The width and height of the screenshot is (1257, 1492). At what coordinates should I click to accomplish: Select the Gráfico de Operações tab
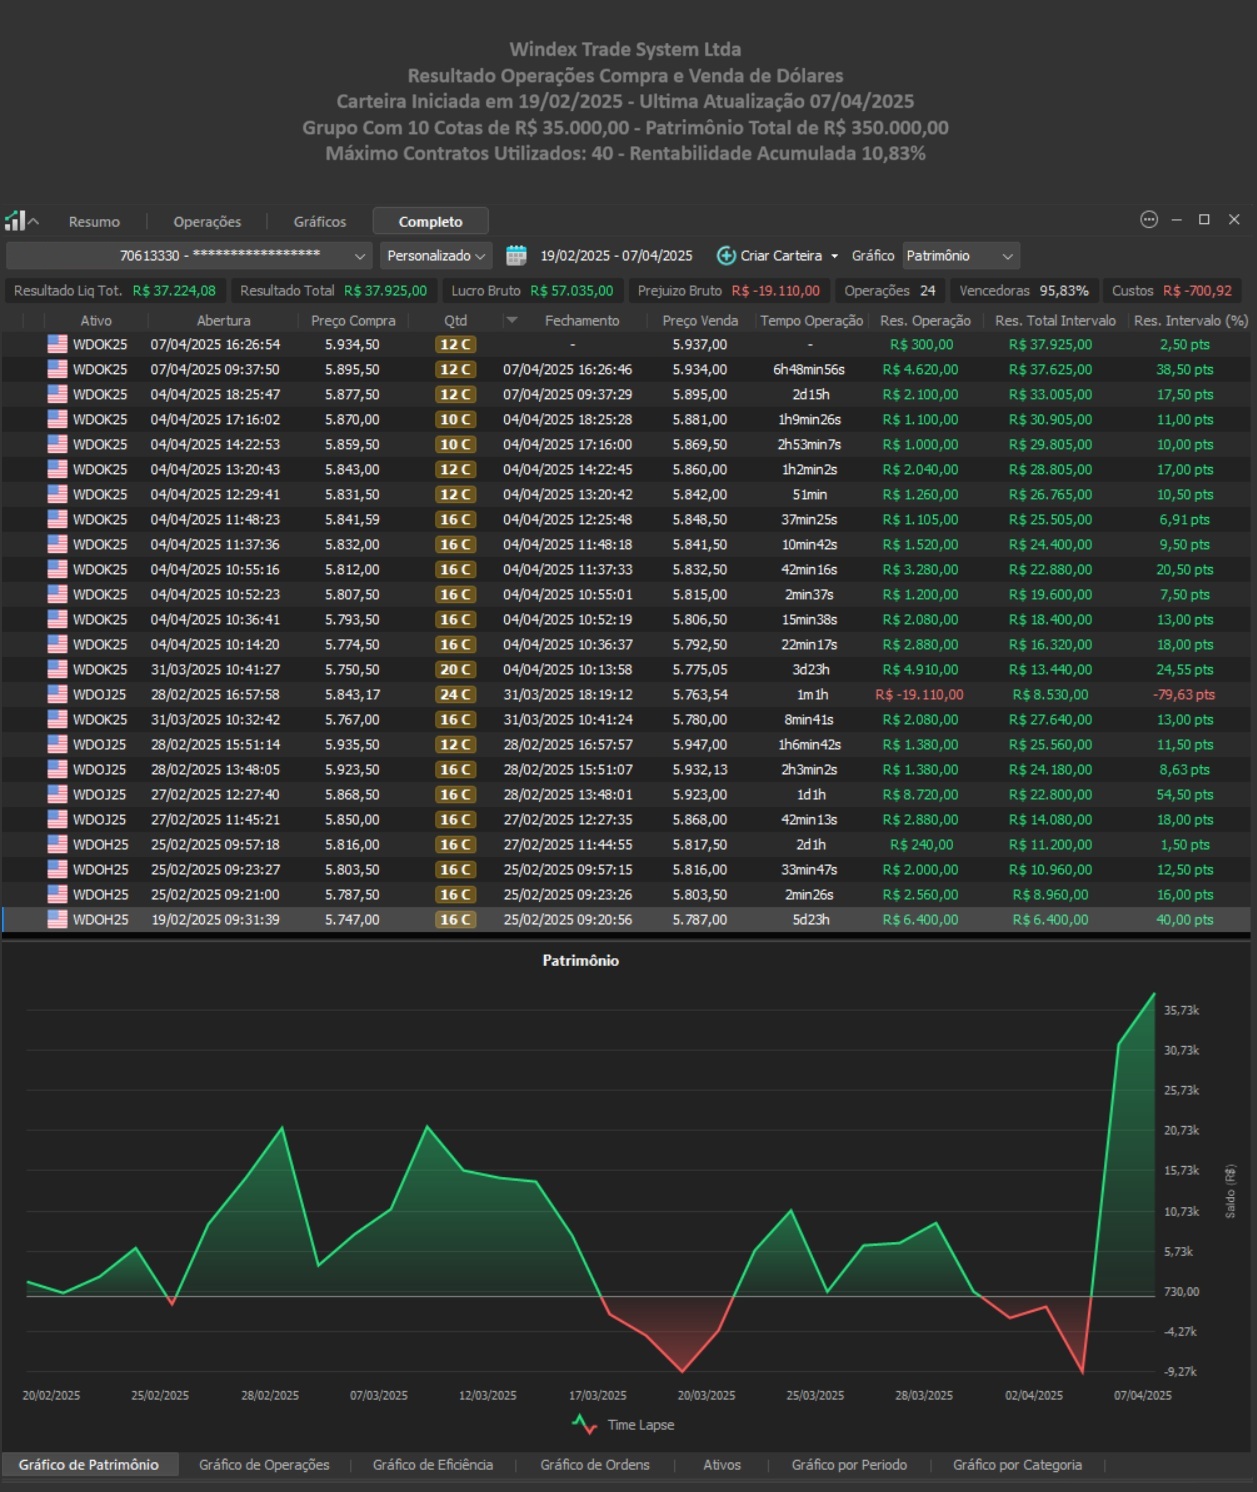tap(264, 1465)
